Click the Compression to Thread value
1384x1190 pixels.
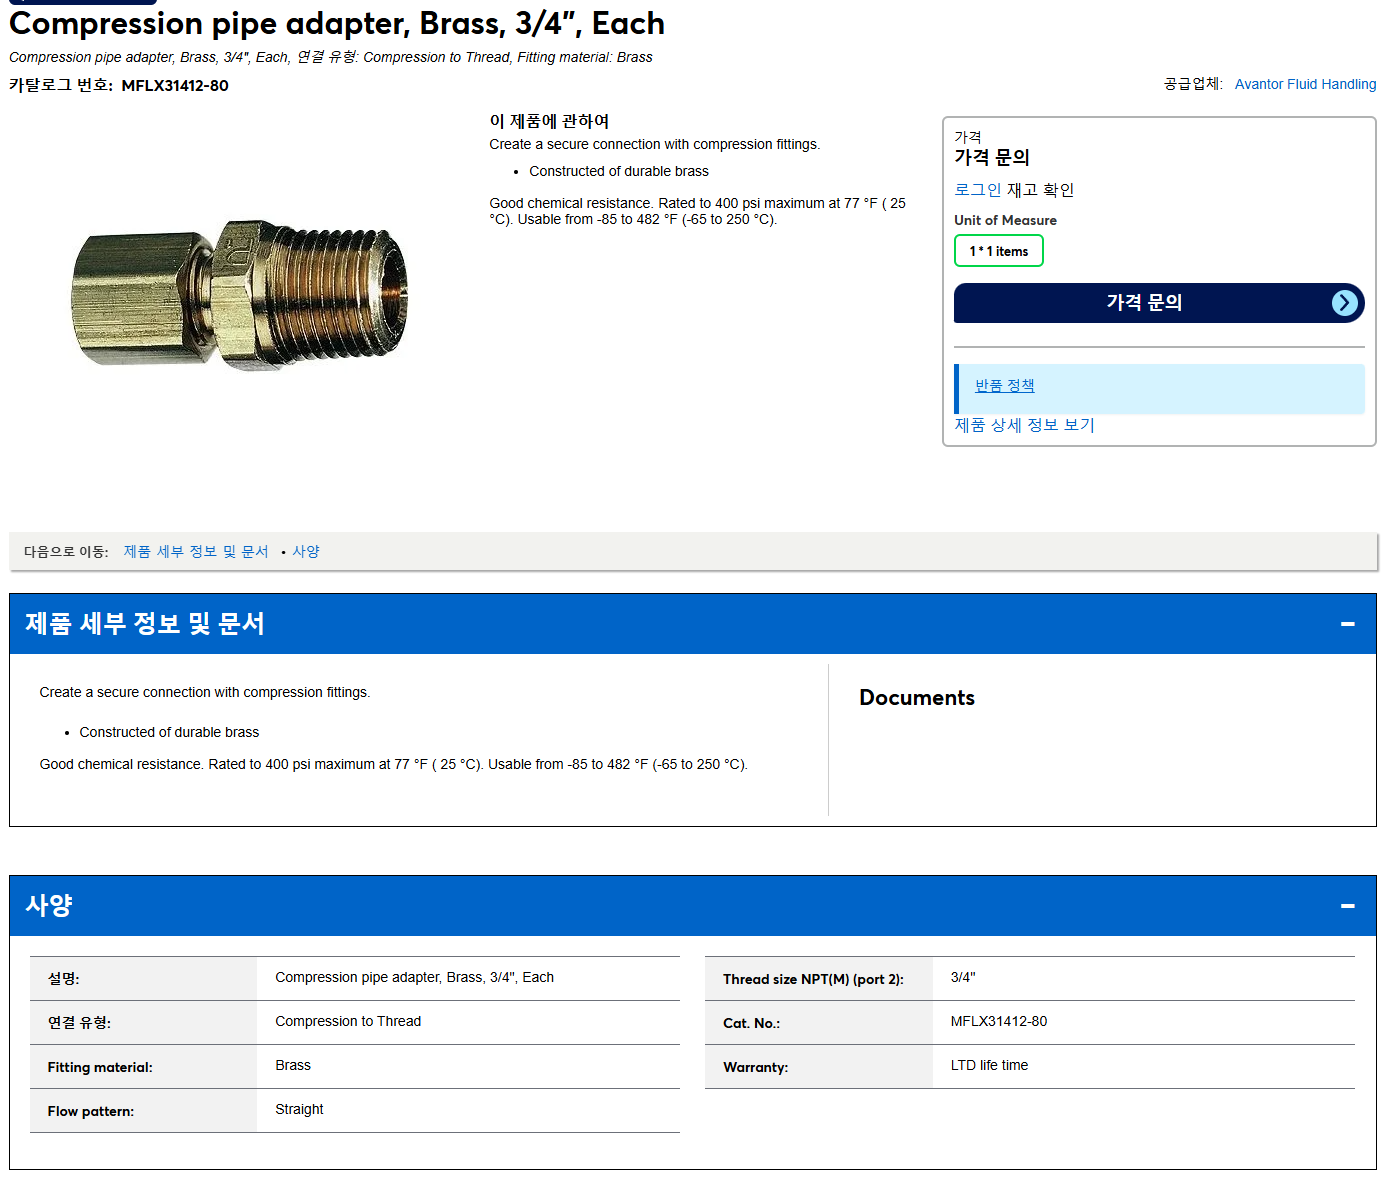348,1021
